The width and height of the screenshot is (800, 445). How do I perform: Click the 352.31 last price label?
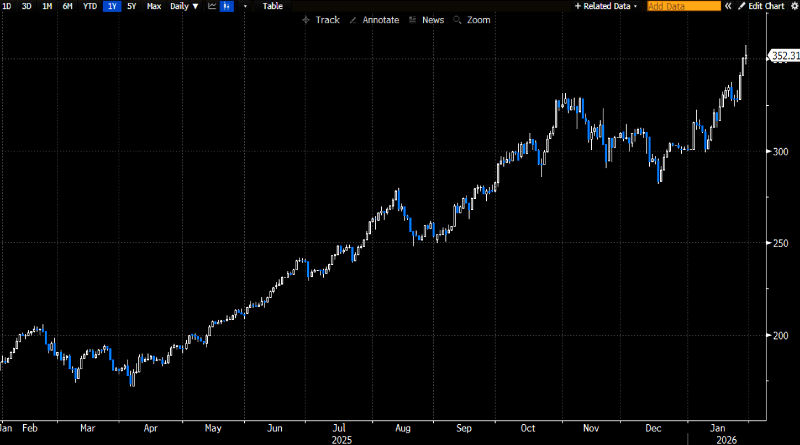click(783, 56)
